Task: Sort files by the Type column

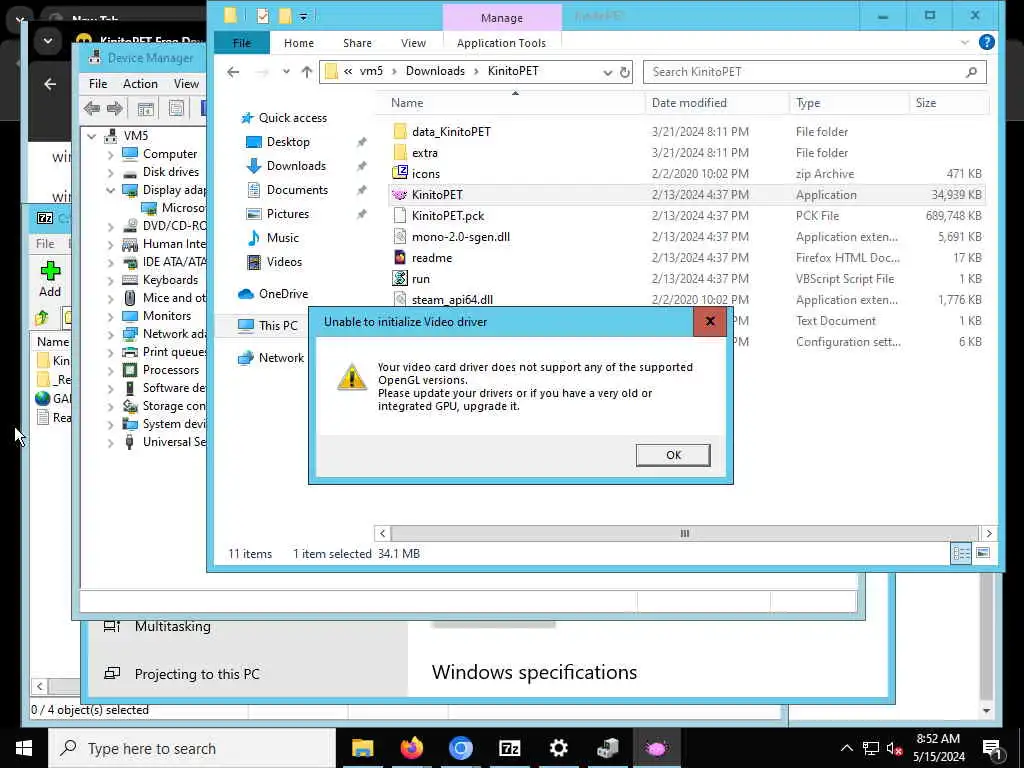Action: (x=808, y=103)
